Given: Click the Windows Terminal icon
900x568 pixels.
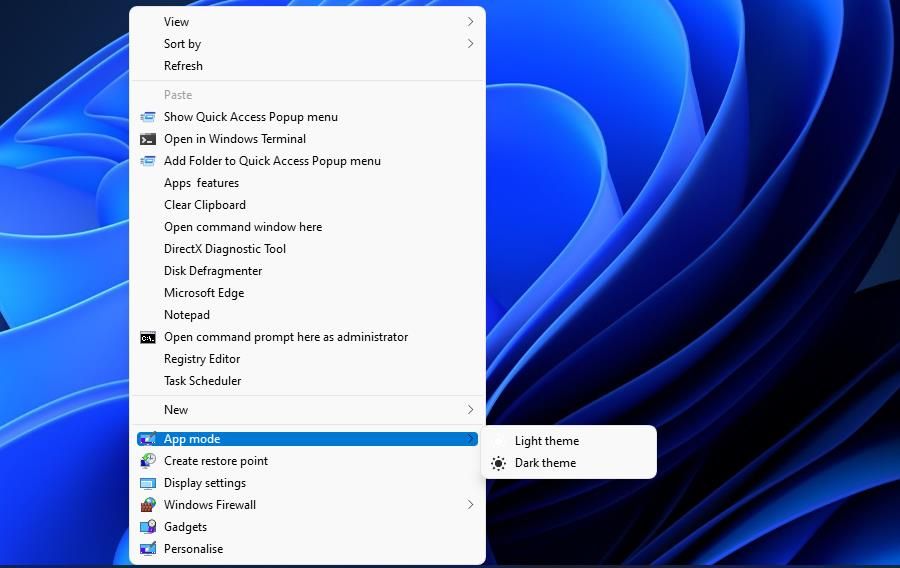Looking at the screenshot, I should tap(148, 139).
